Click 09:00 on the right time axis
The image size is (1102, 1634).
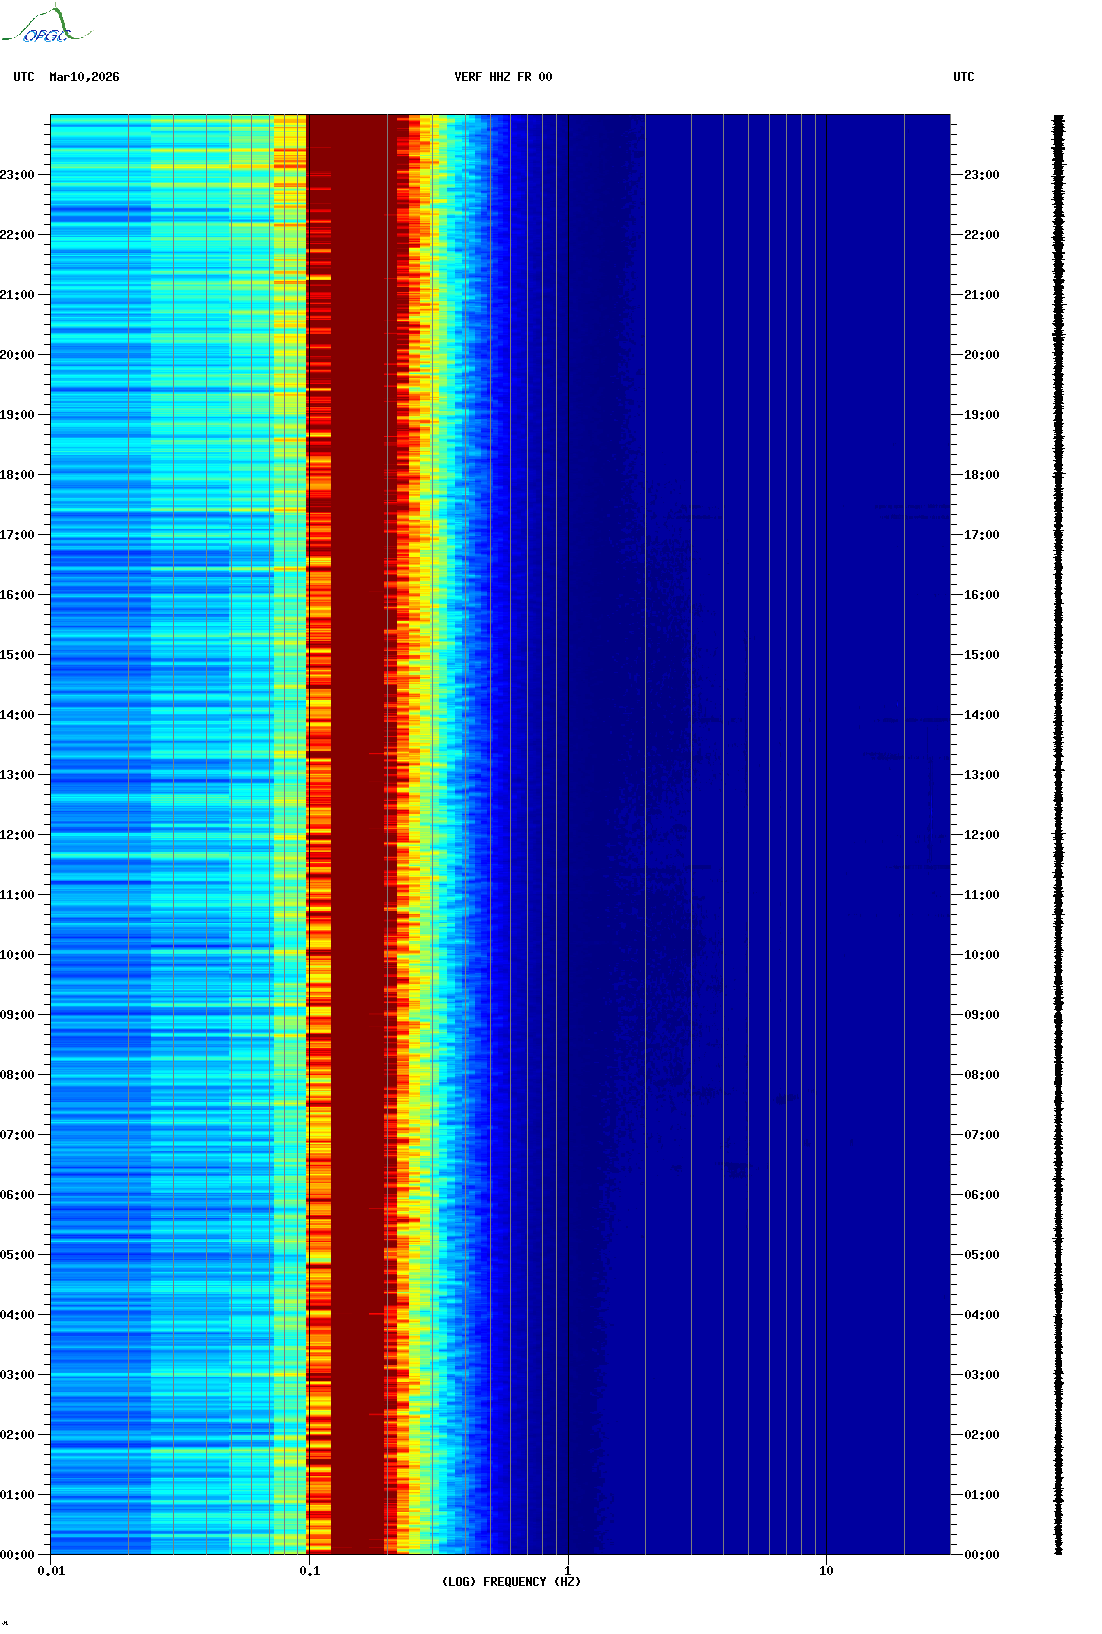coord(982,1015)
